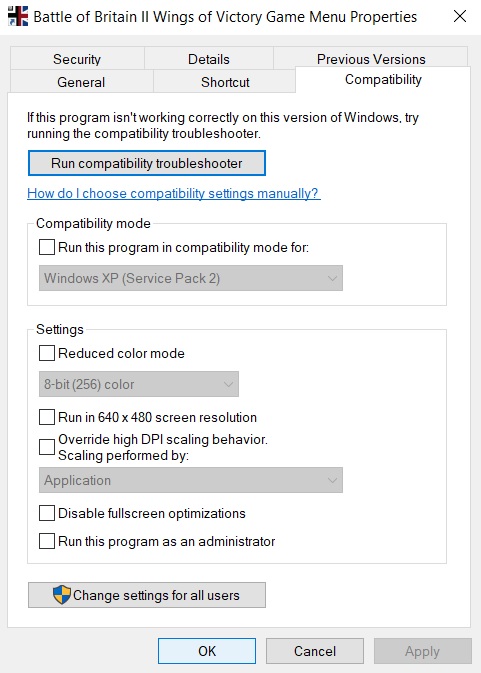Click the Battle of Britain title bar icon

(18, 16)
